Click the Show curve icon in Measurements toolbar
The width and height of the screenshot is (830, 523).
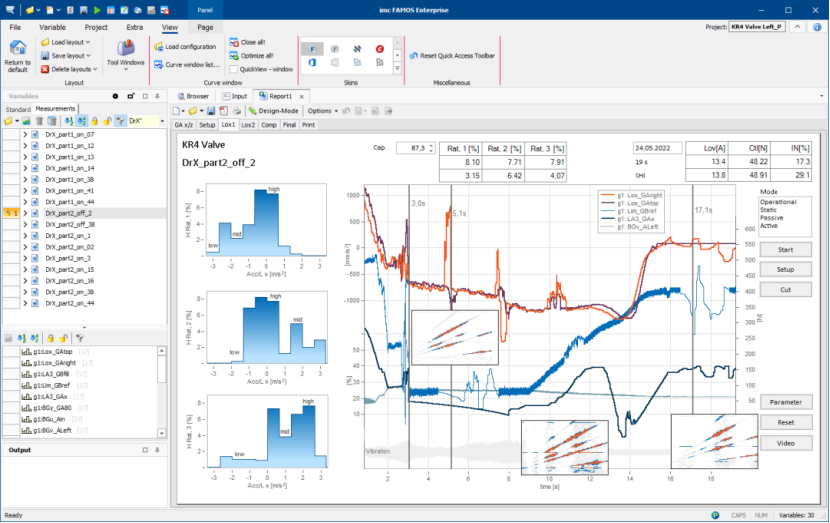pos(26,121)
